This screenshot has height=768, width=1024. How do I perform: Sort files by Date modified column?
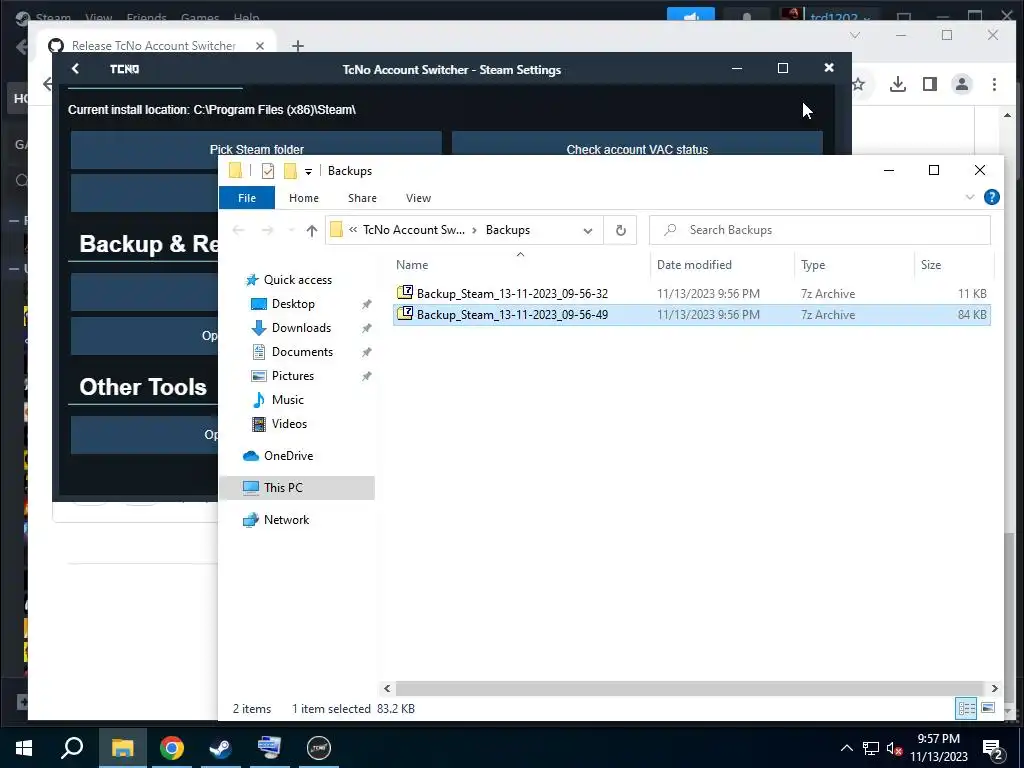coord(694,264)
